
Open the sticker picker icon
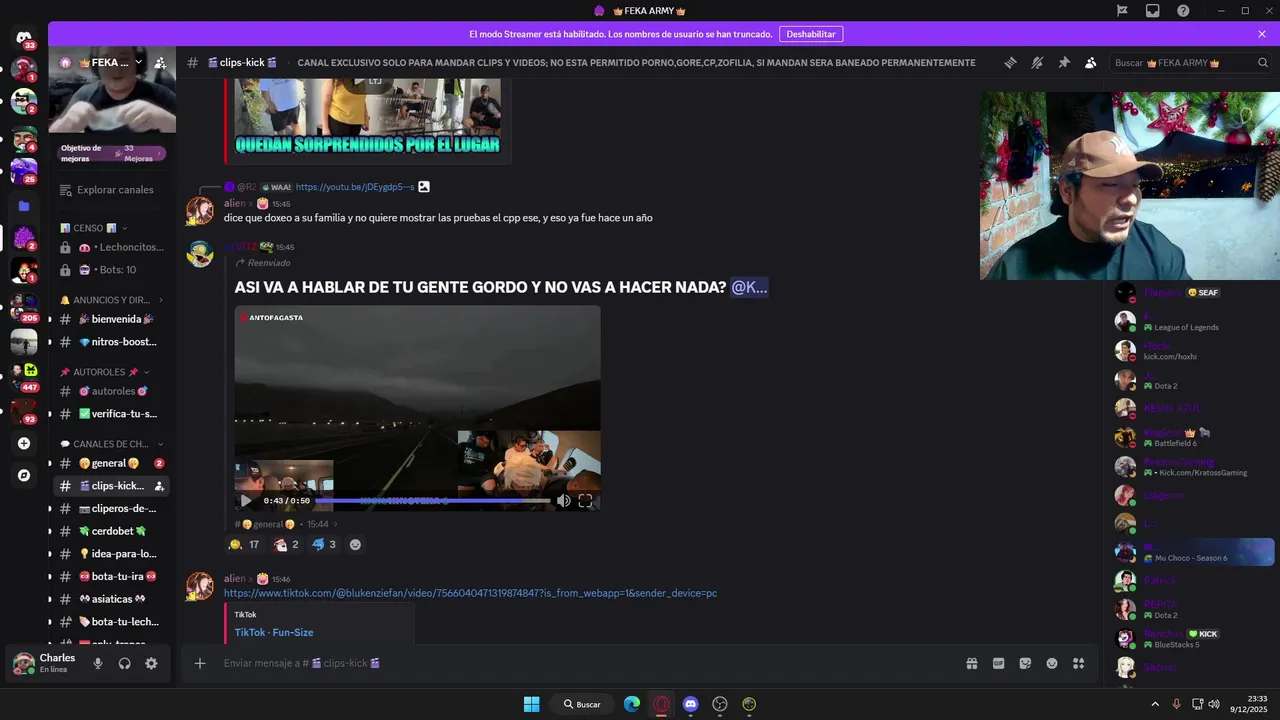click(1025, 663)
